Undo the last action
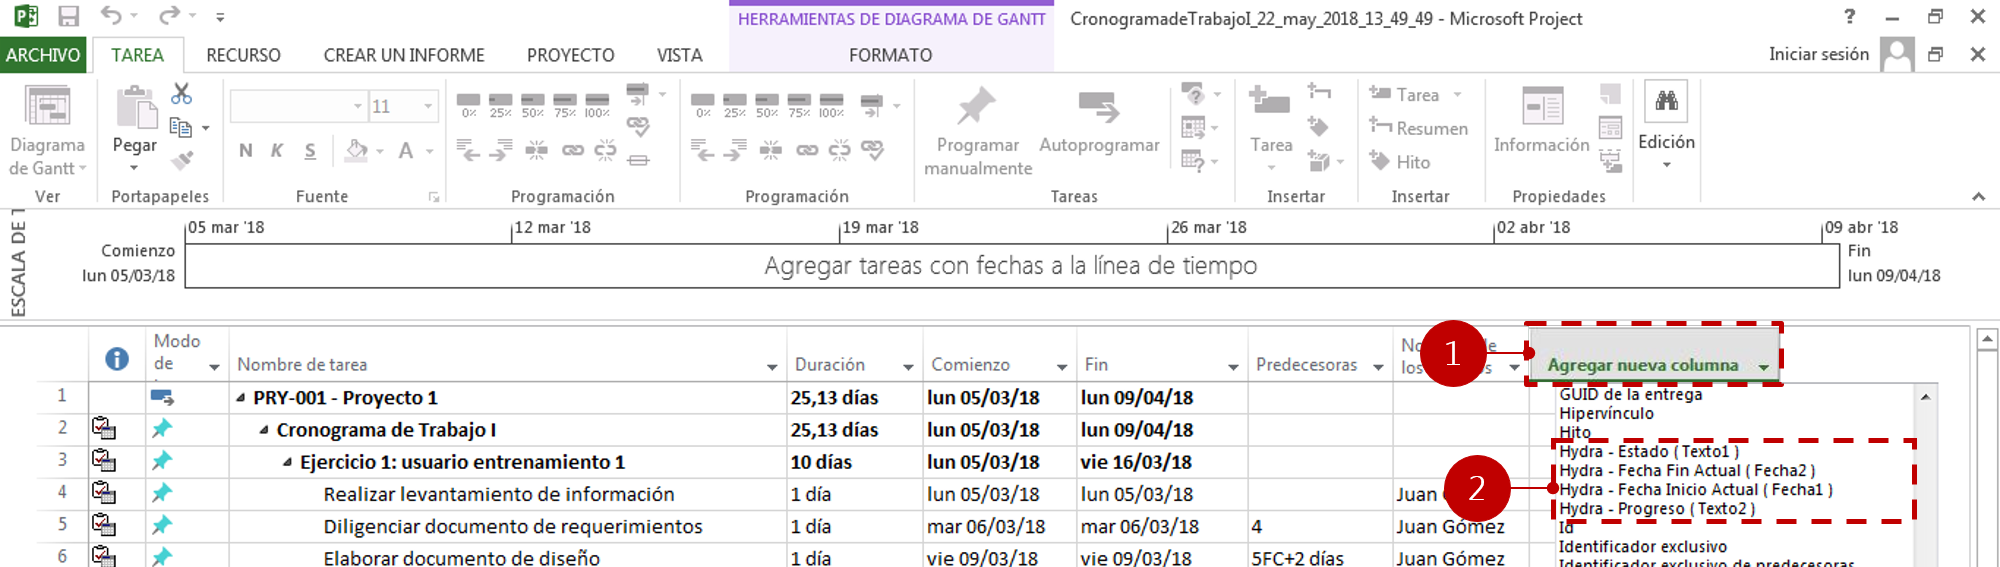The height and width of the screenshot is (567, 2000). (111, 16)
